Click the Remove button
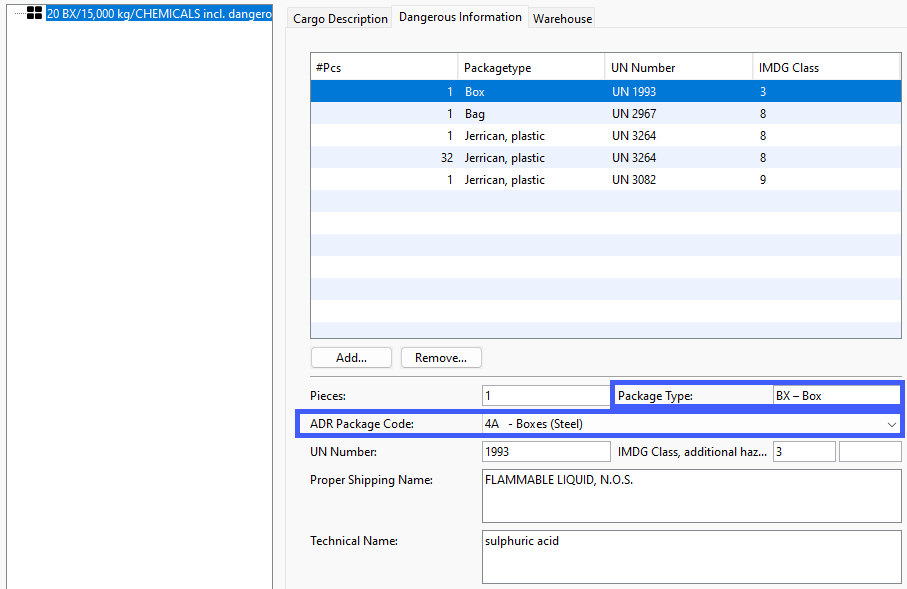 [x=440, y=357]
